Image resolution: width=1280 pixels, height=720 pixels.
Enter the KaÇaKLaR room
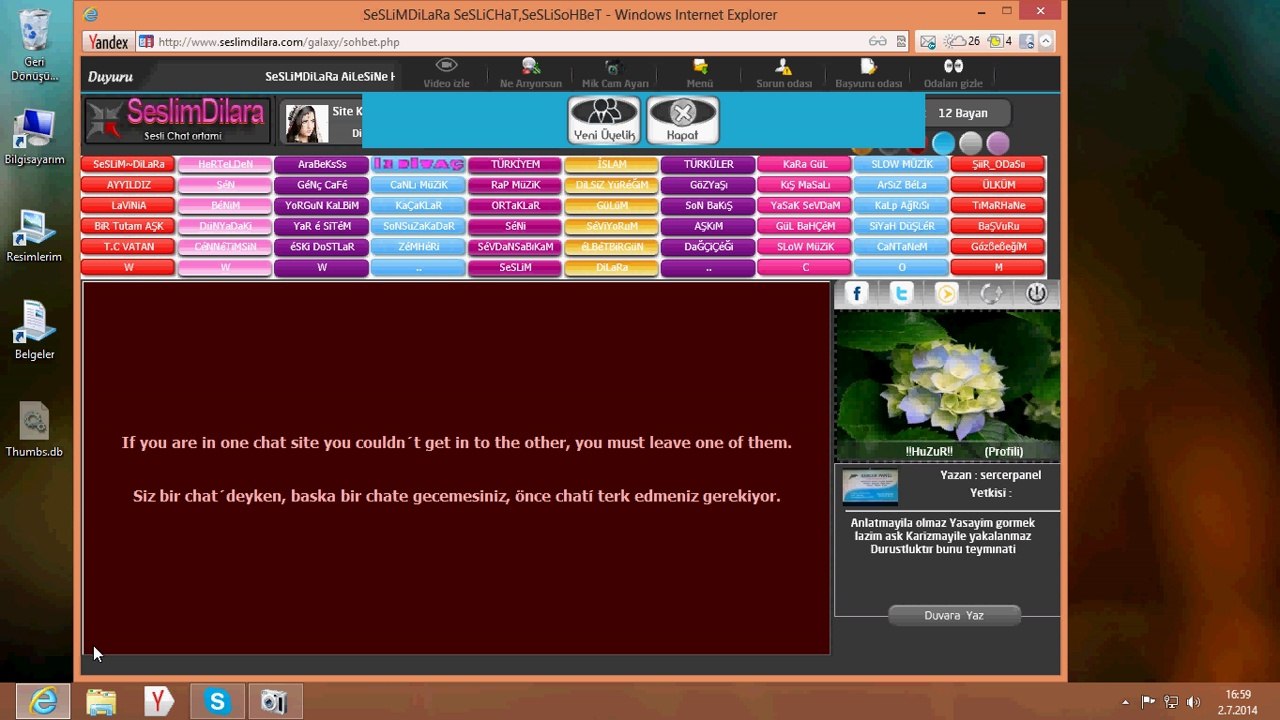pos(418,205)
